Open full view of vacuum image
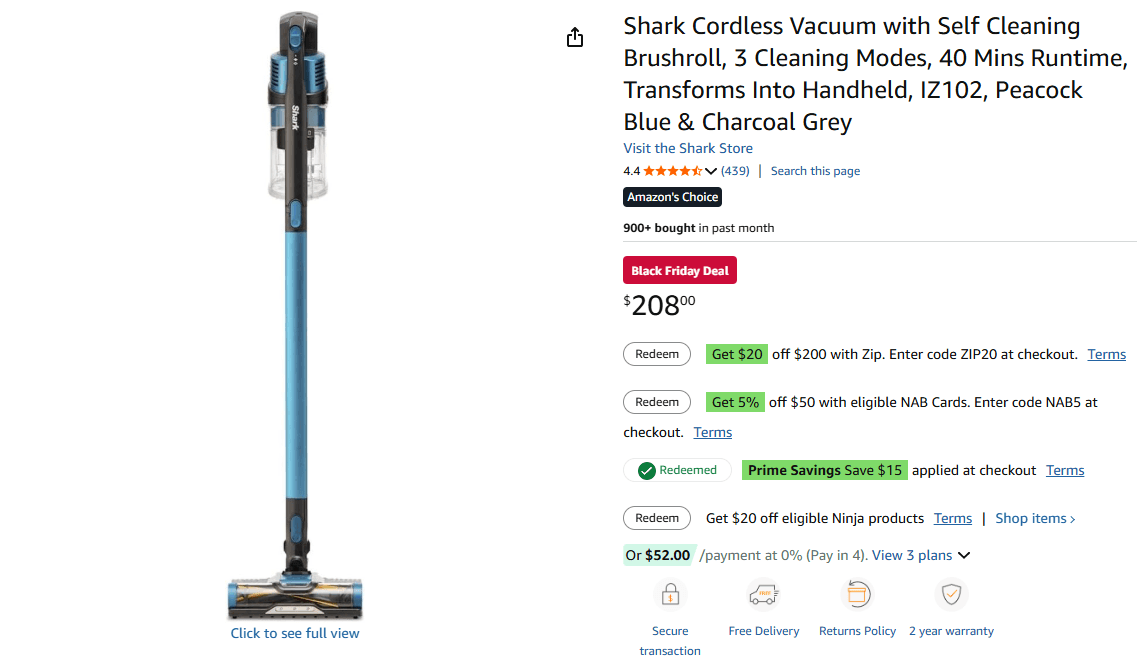The height and width of the screenshot is (658, 1141). 295,633
